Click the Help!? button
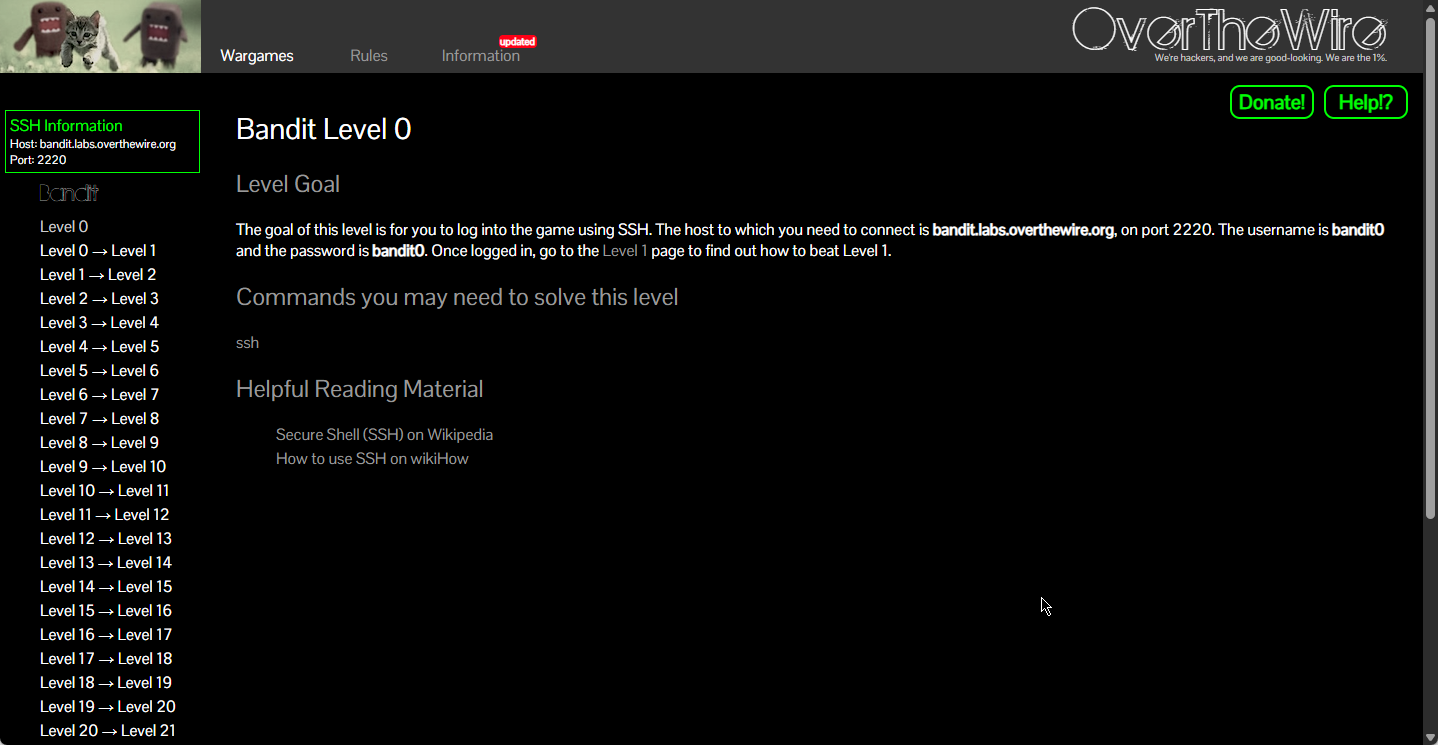This screenshot has width=1438, height=745. (x=1366, y=102)
